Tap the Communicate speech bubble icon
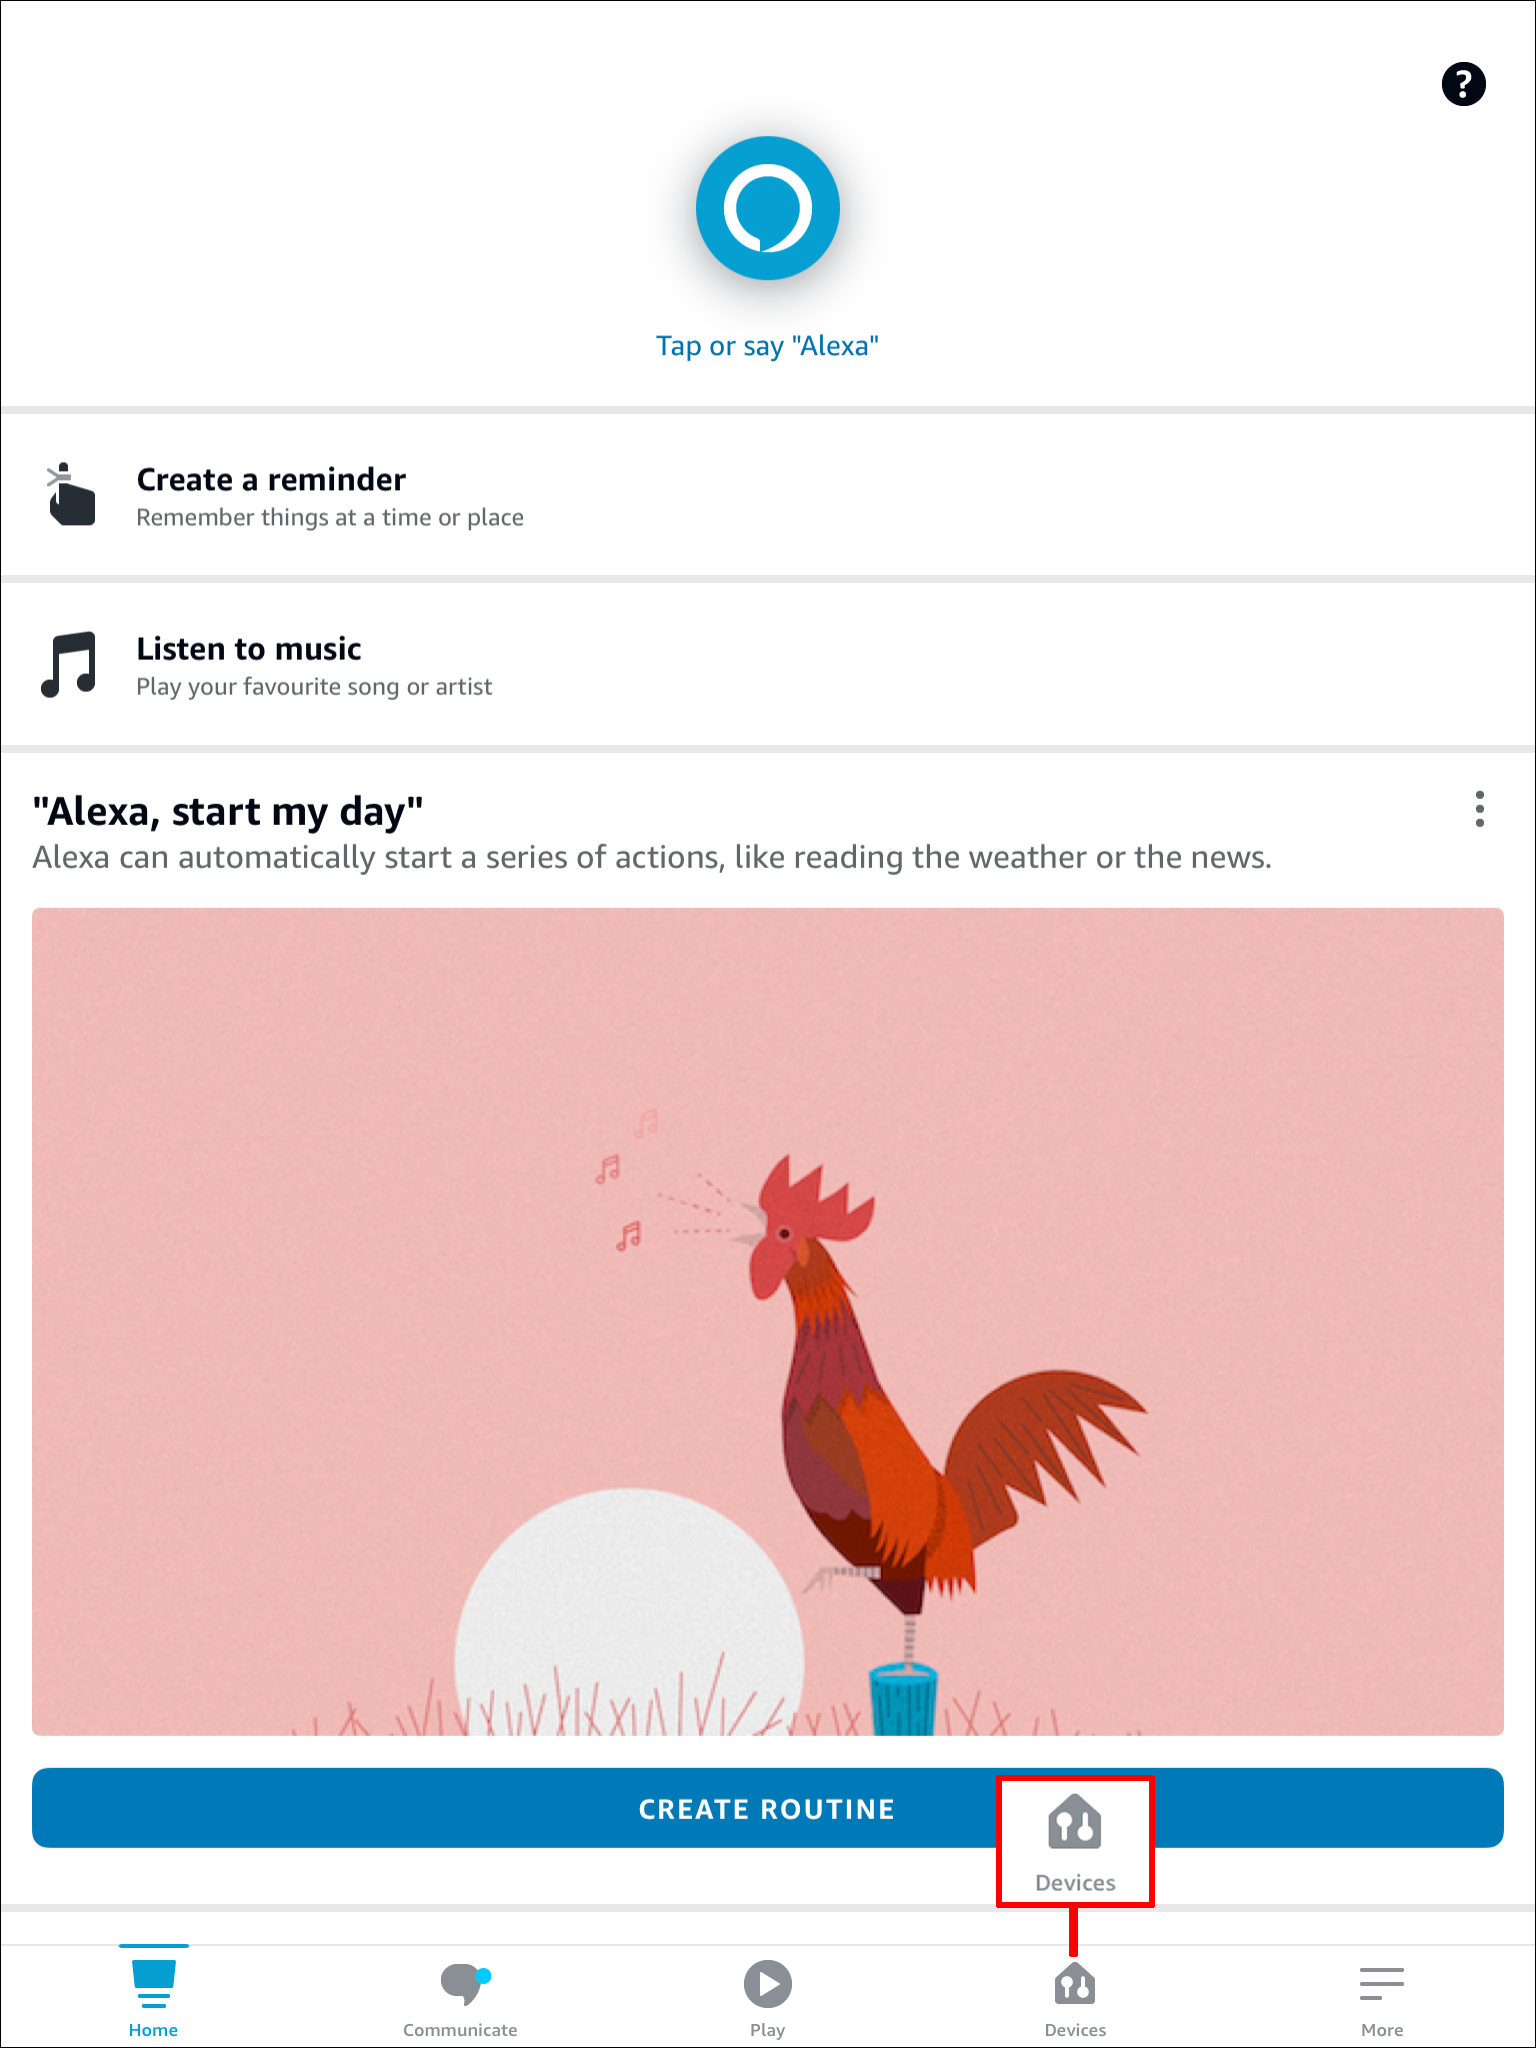Viewport: 1536px width, 2048px height. click(x=465, y=1983)
